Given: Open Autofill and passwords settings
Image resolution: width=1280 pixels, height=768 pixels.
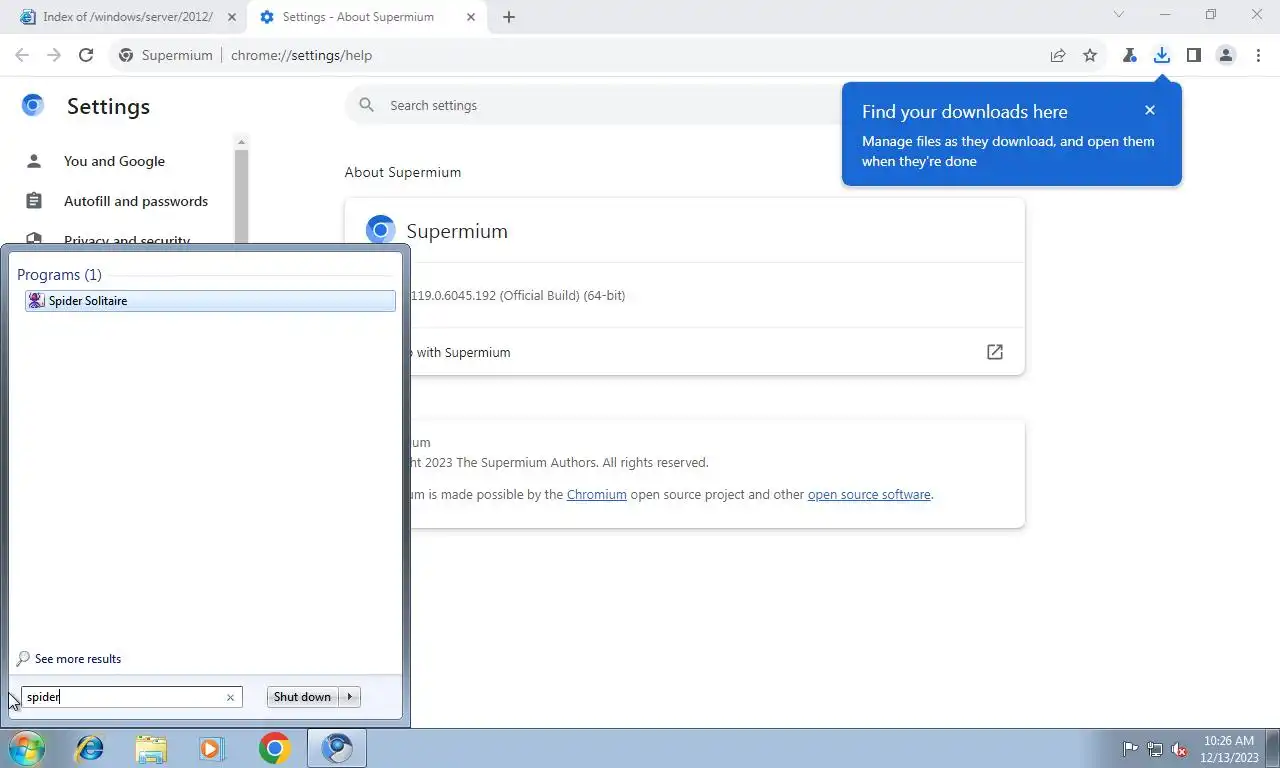Looking at the screenshot, I should point(136,201).
